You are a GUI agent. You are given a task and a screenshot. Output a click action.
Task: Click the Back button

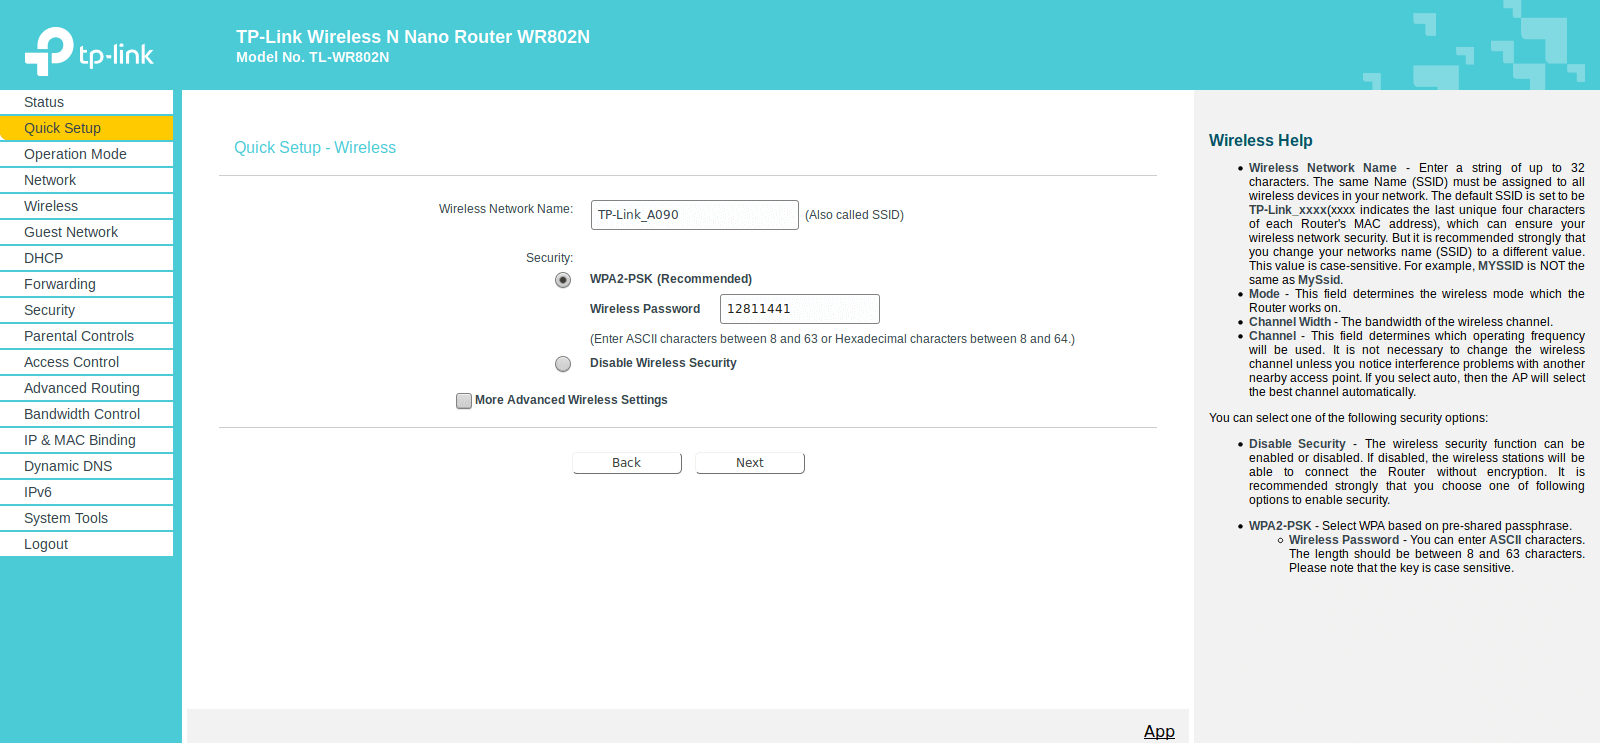click(627, 463)
